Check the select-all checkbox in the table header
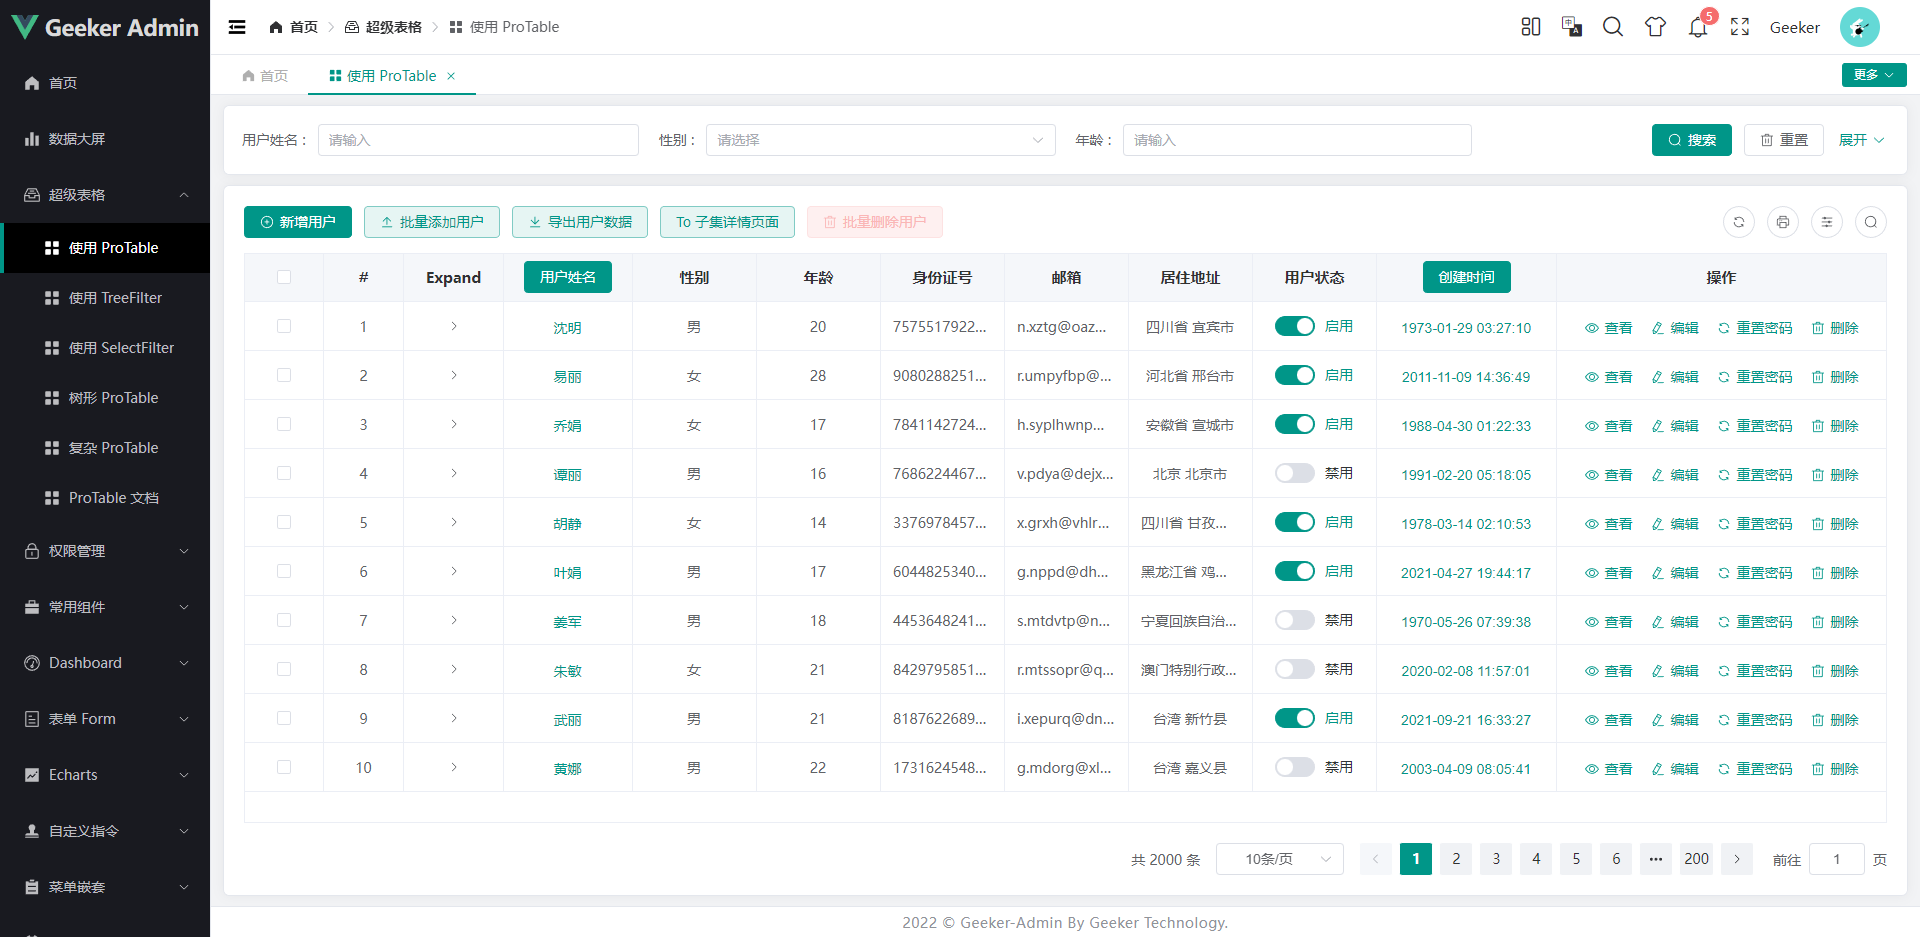 click(x=284, y=277)
